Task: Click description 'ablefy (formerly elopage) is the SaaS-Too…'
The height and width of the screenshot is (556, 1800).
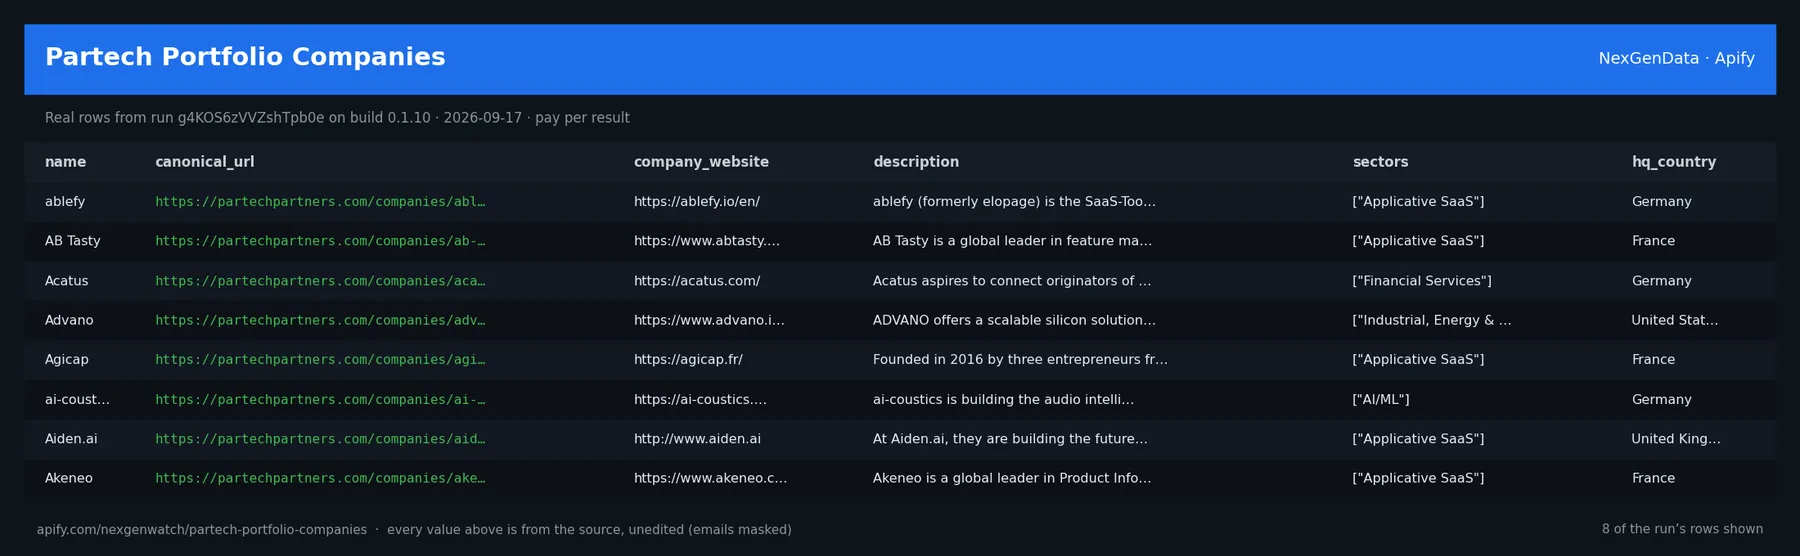Action: [x=1014, y=202]
